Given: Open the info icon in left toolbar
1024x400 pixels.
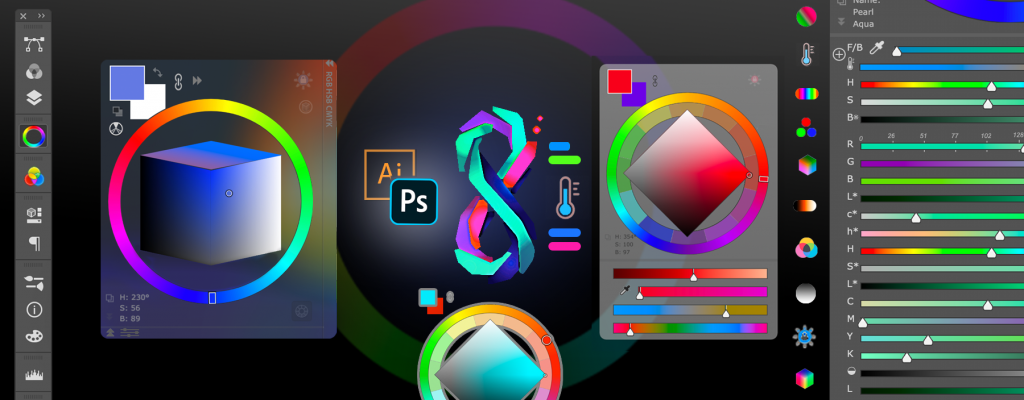Looking at the screenshot, I should pyautogui.click(x=34, y=310).
